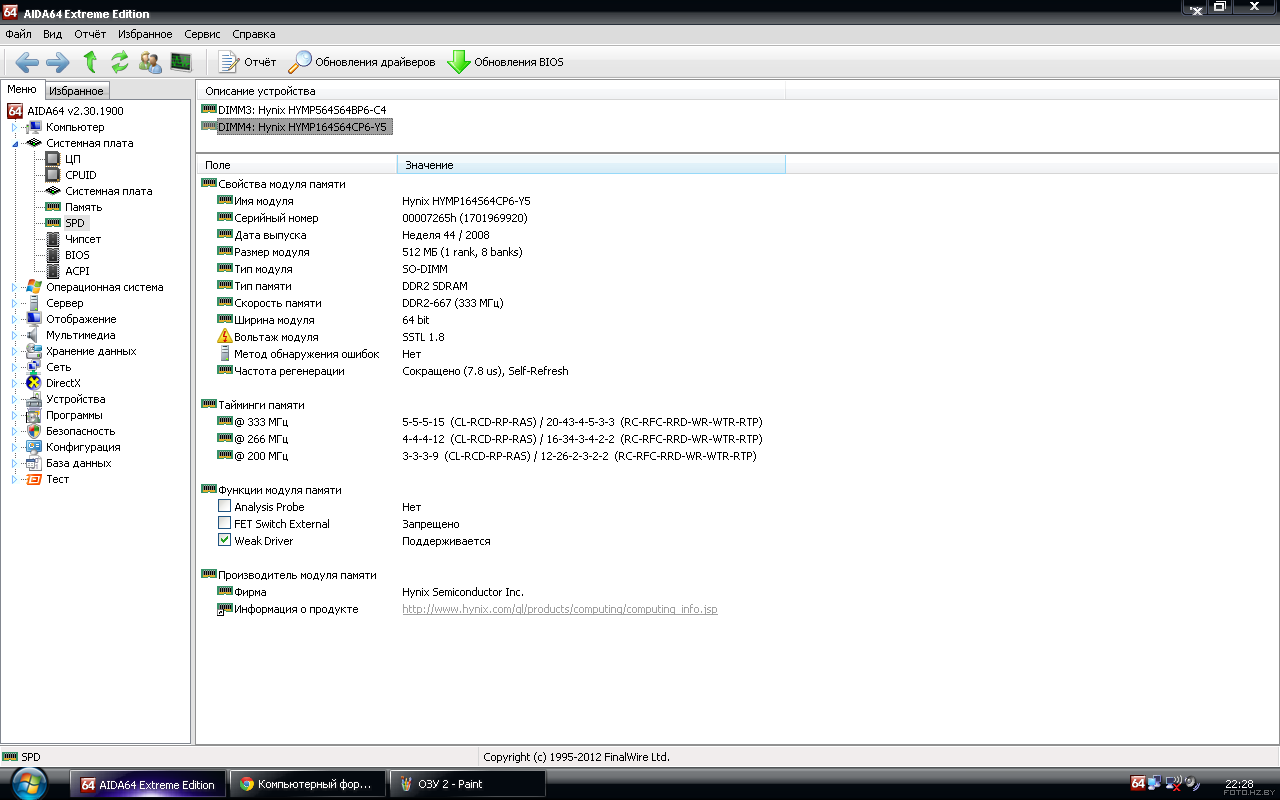Select the BIOS tree item
This screenshot has height=800, width=1280.
tap(77, 255)
